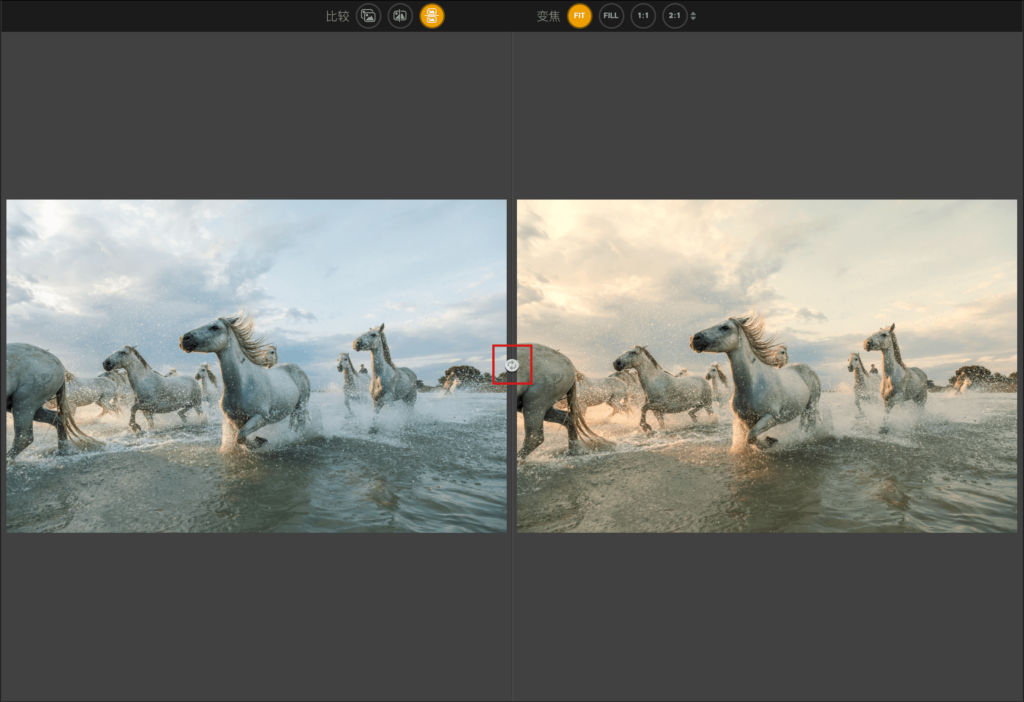Choose the 2:1 zoom level
This screenshot has width=1024, height=702.
click(x=675, y=16)
